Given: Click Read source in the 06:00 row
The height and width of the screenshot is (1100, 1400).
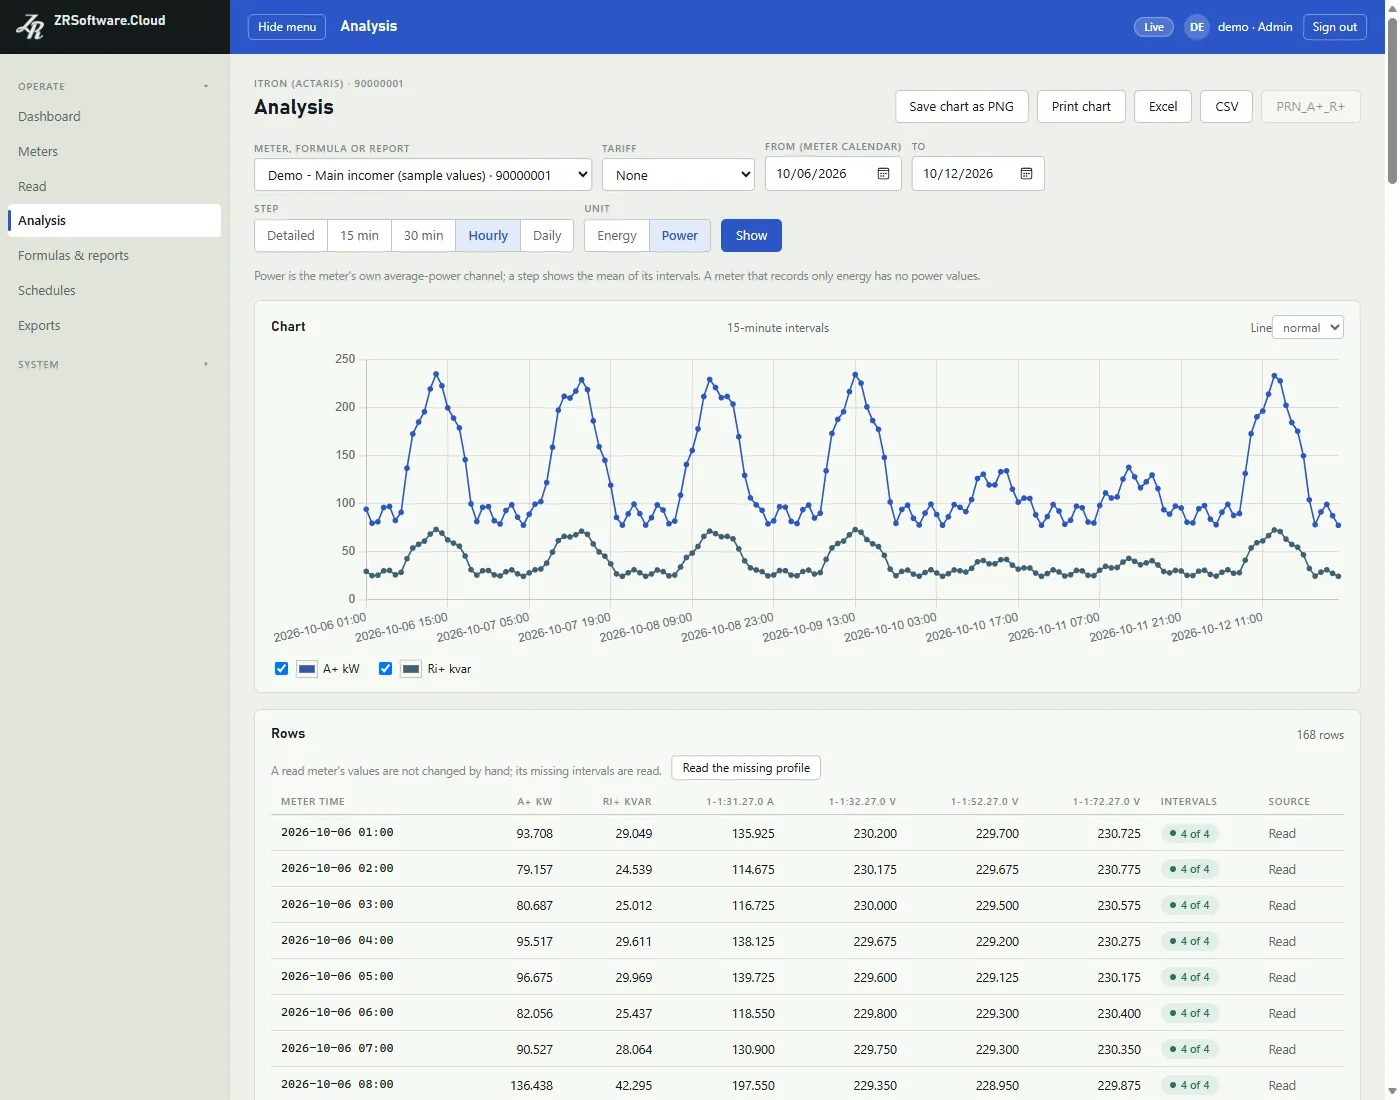Looking at the screenshot, I should tap(1282, 1014).
